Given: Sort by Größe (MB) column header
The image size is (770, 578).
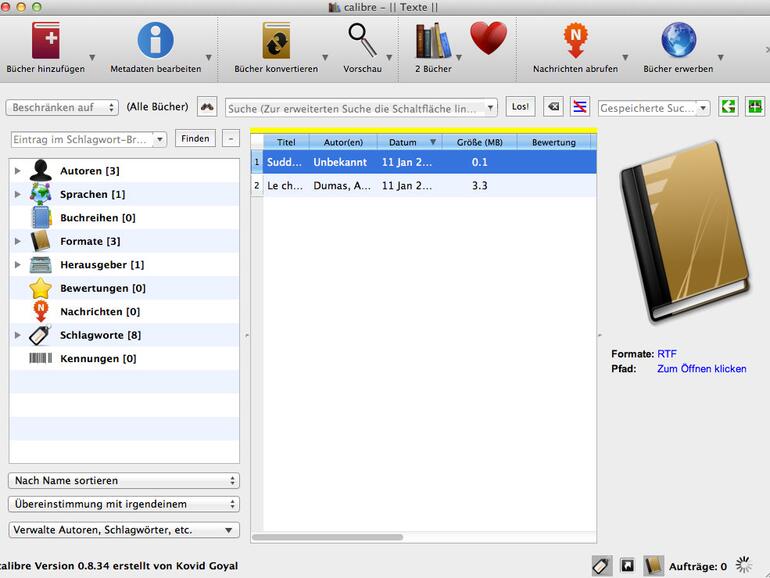Looking at the screenshot, I should tap(479, 142).
